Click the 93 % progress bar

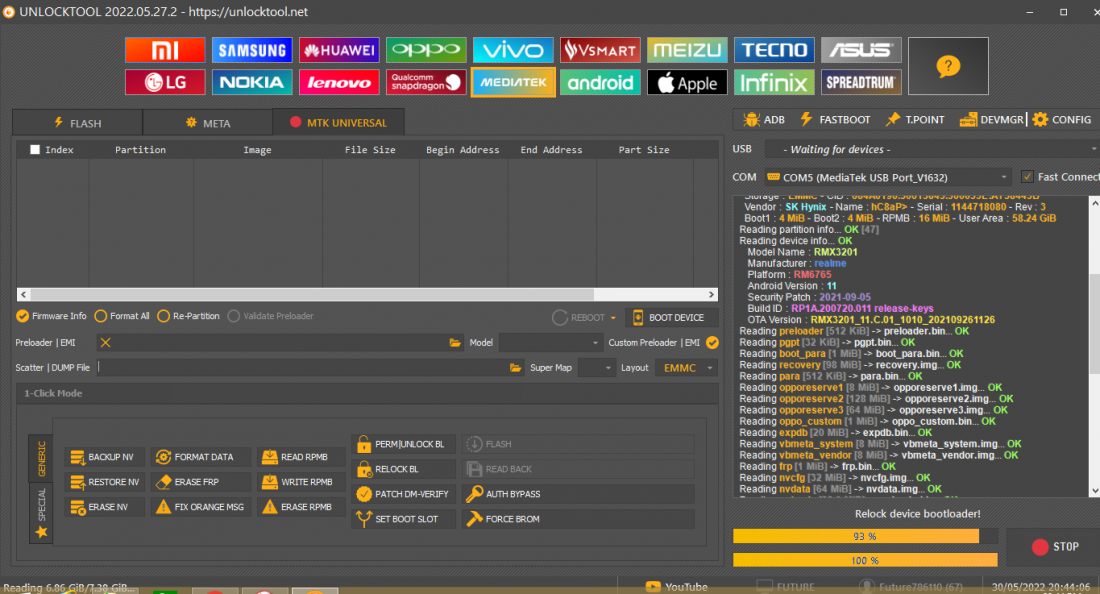[x=865, y=536]
